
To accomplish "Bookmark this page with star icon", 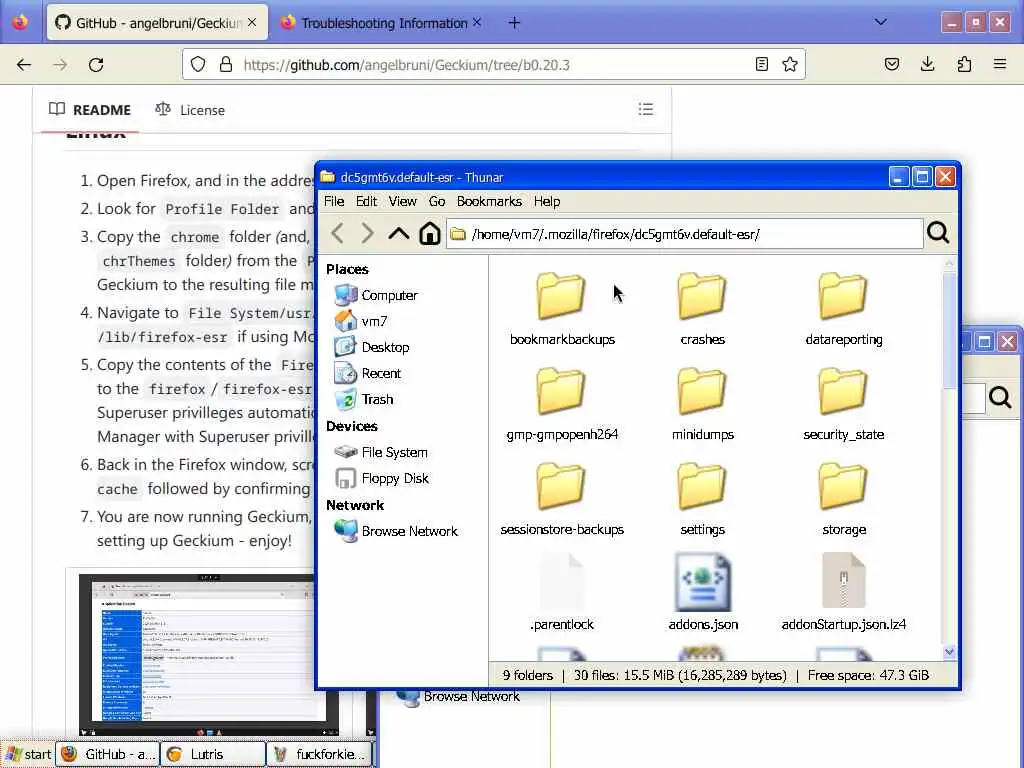I will pos(790,64).
